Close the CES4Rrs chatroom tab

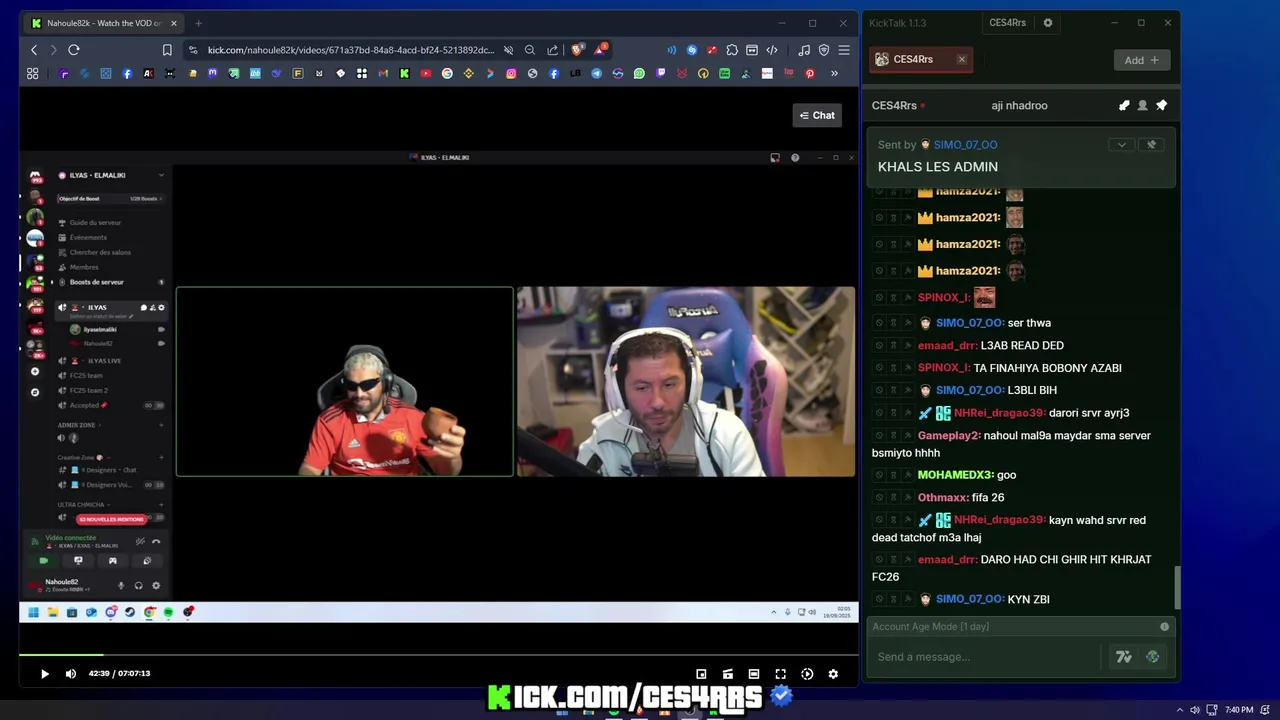tap(962, 60)
